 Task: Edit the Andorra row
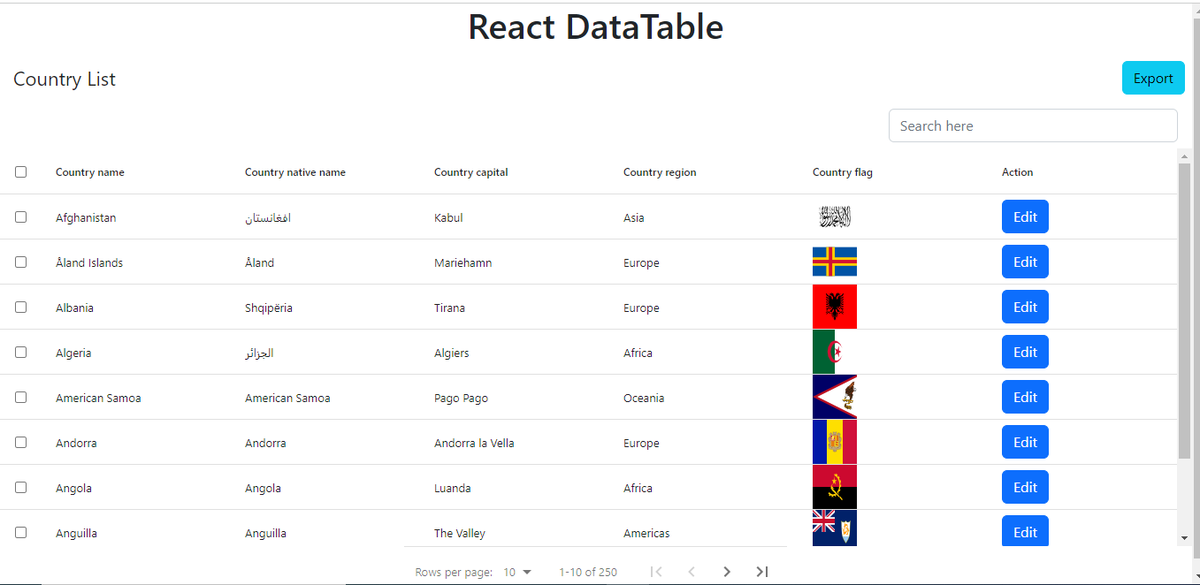[x=1025, y=442]
